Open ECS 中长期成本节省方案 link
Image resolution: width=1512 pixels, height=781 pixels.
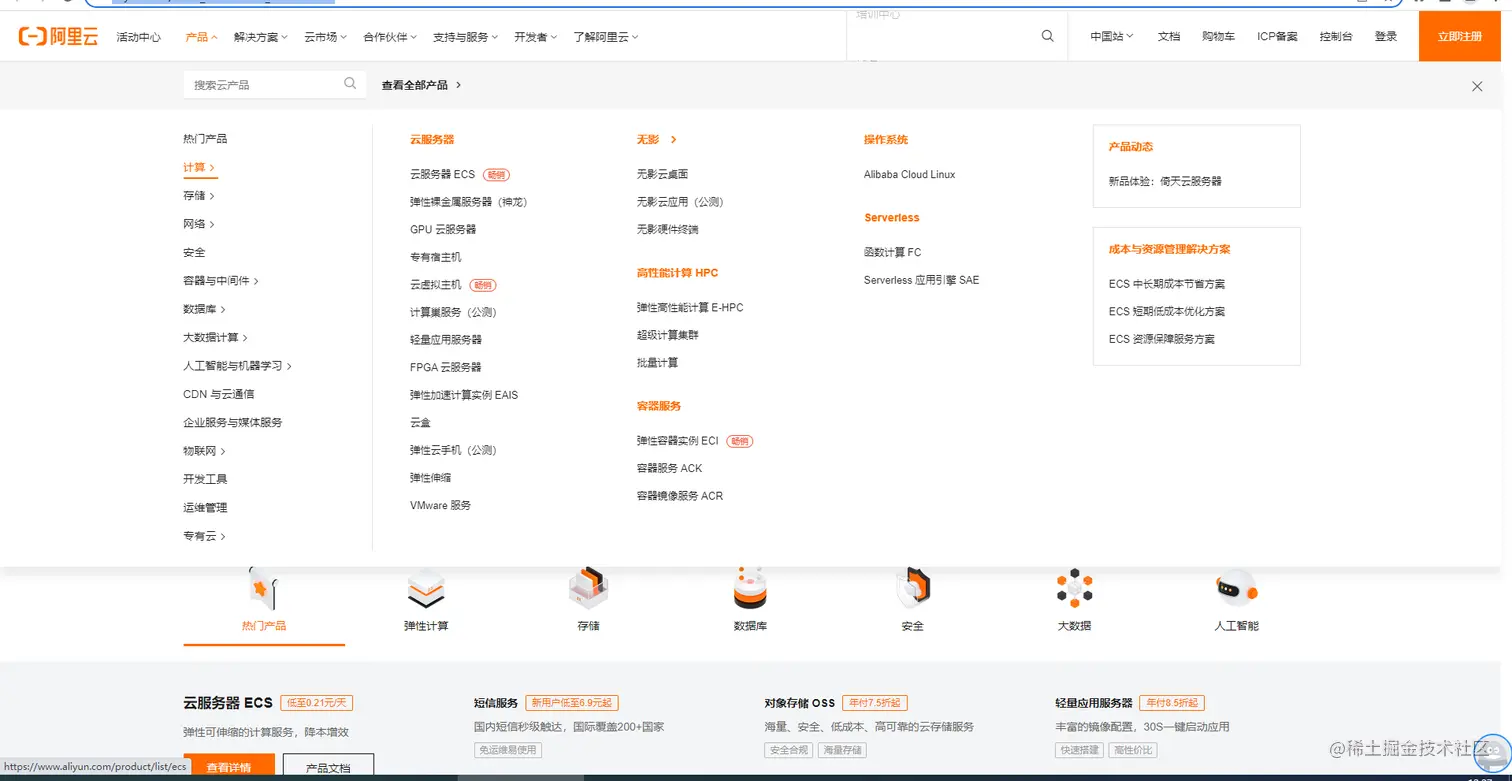(x=1167, y=284)
